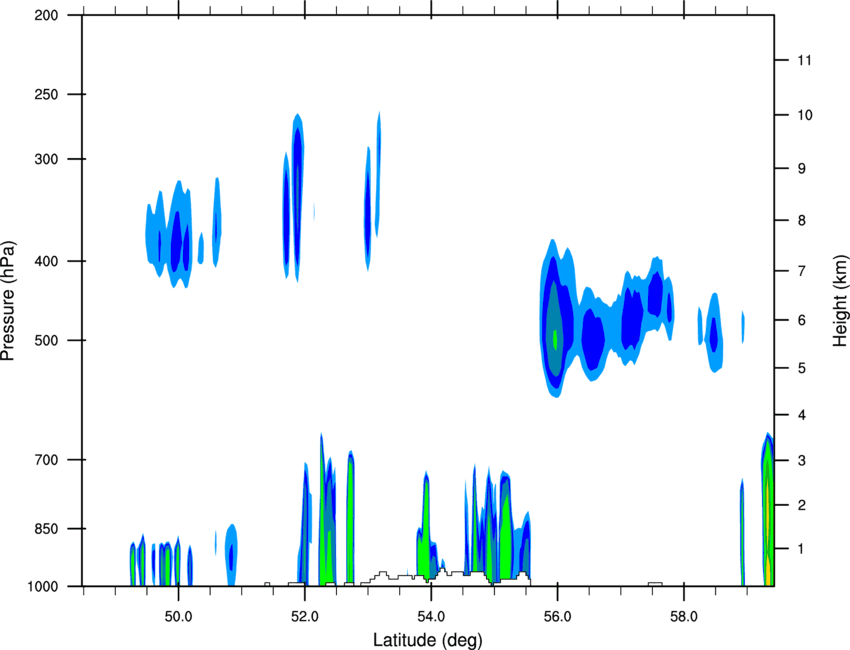Click the 52.0 latitude tick label
This screenshot has height=650, width=850.
click(x=305, y=617)
